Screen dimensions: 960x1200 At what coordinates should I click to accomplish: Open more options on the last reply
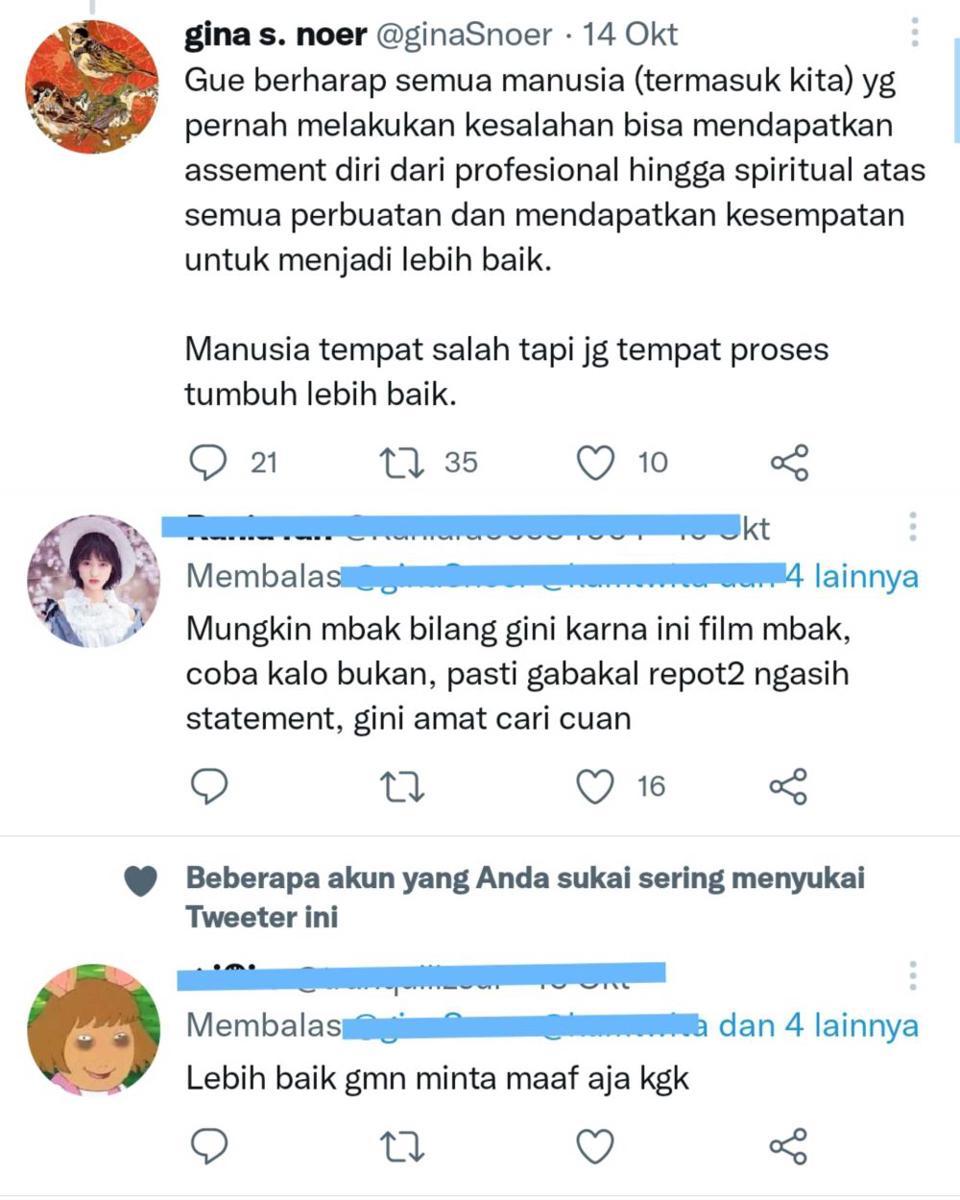pyautogui.click(x=913, y=974)
